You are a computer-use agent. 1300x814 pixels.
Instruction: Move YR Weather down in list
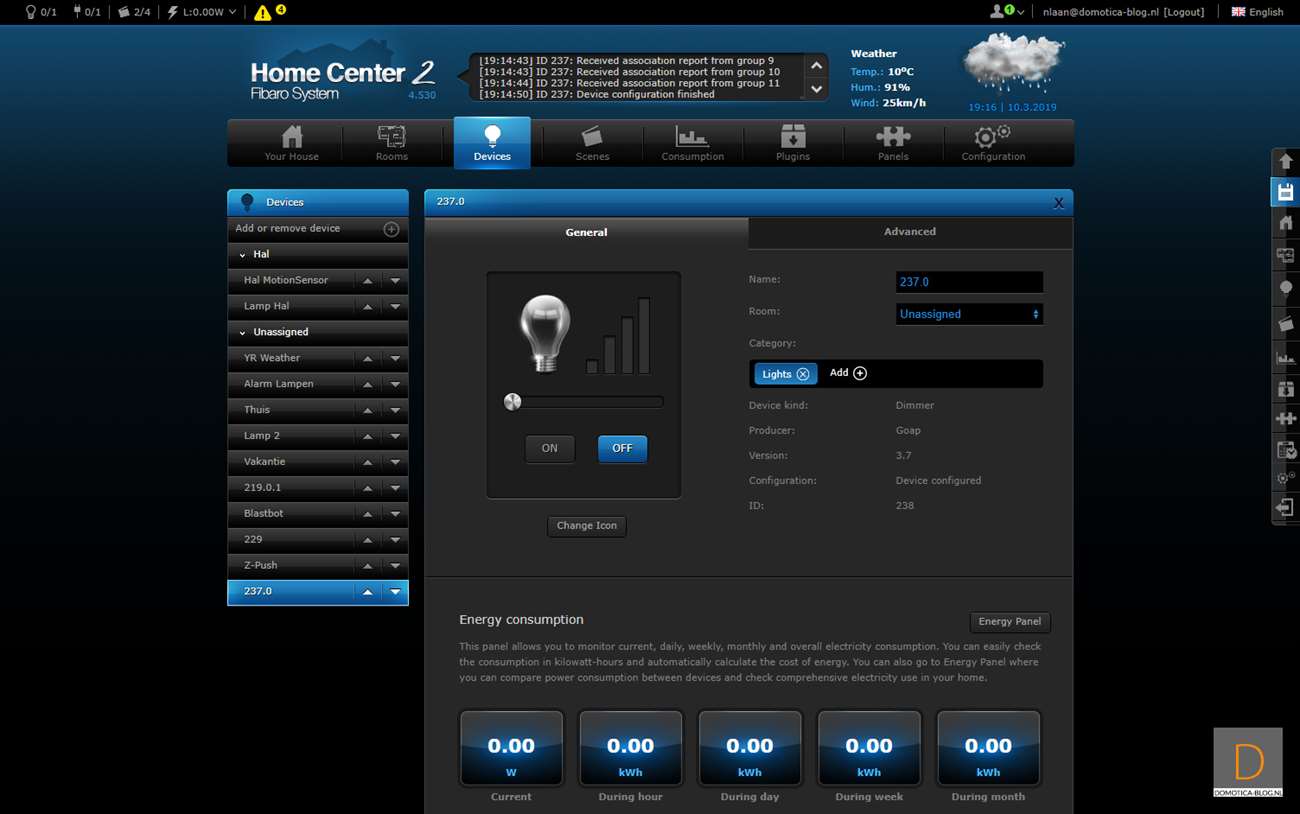(x=395, y=359)
